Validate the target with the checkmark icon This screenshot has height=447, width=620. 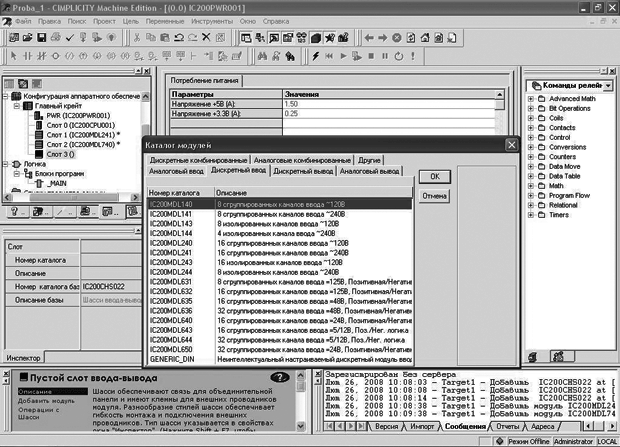coord(70,38)
